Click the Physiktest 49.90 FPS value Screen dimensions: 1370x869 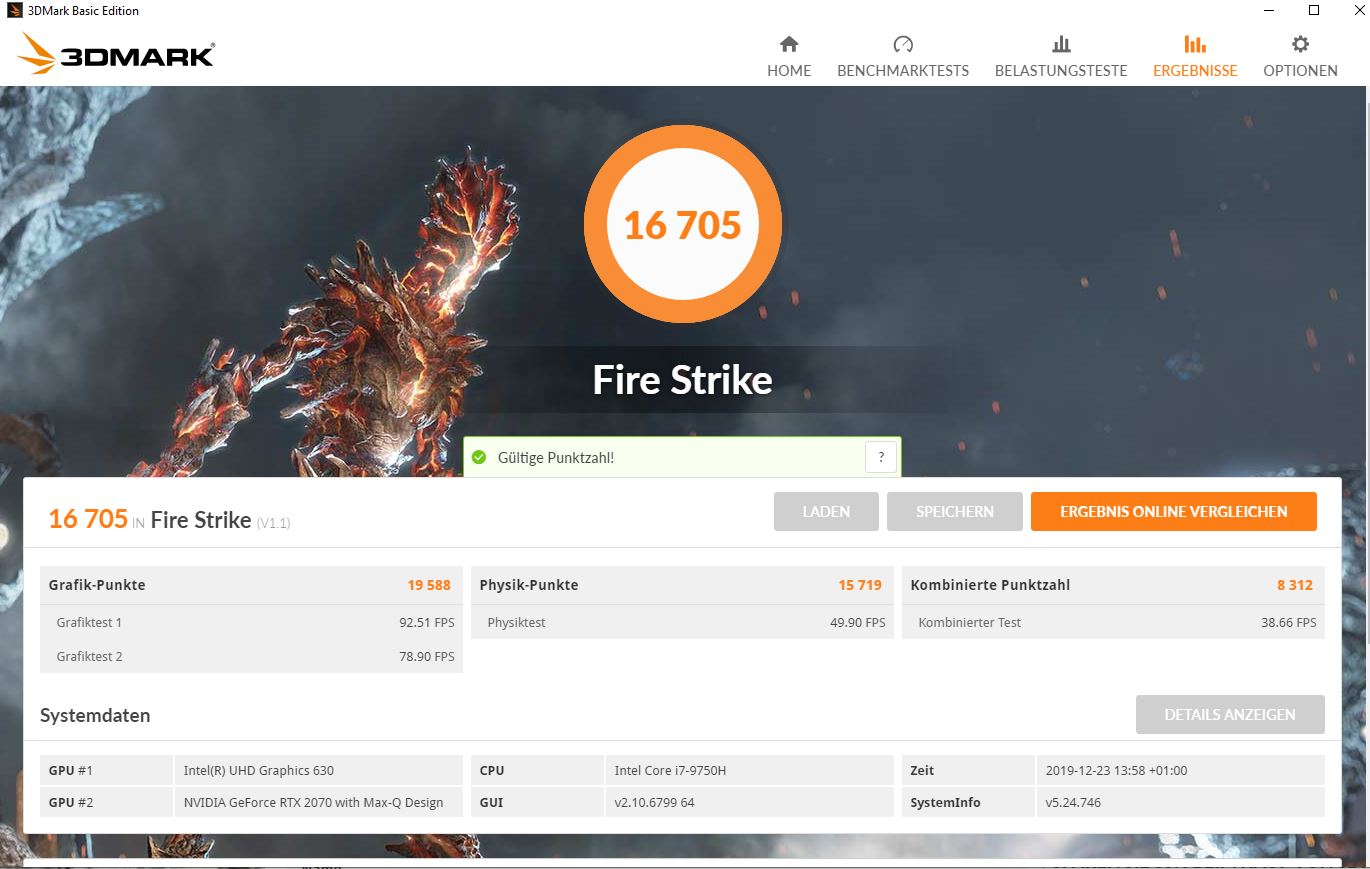(x=858, y=622)
